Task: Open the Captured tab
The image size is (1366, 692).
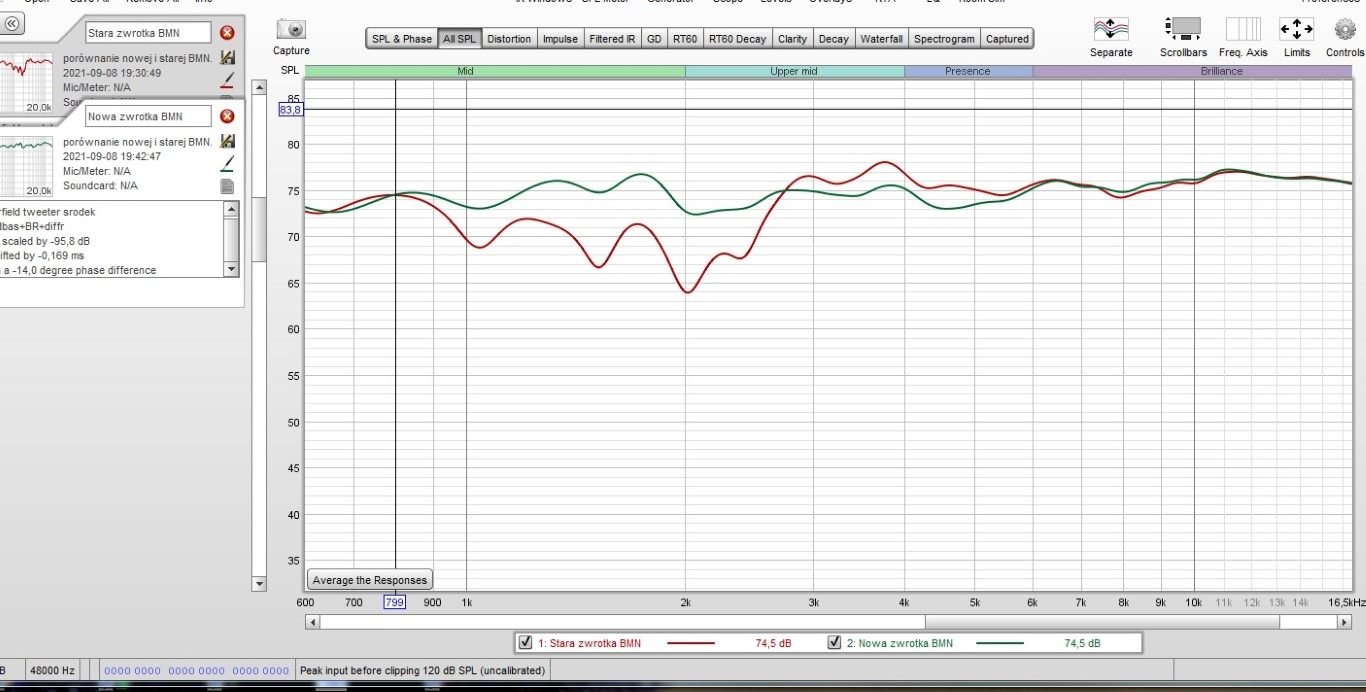Action: [x=1007, y=39]
